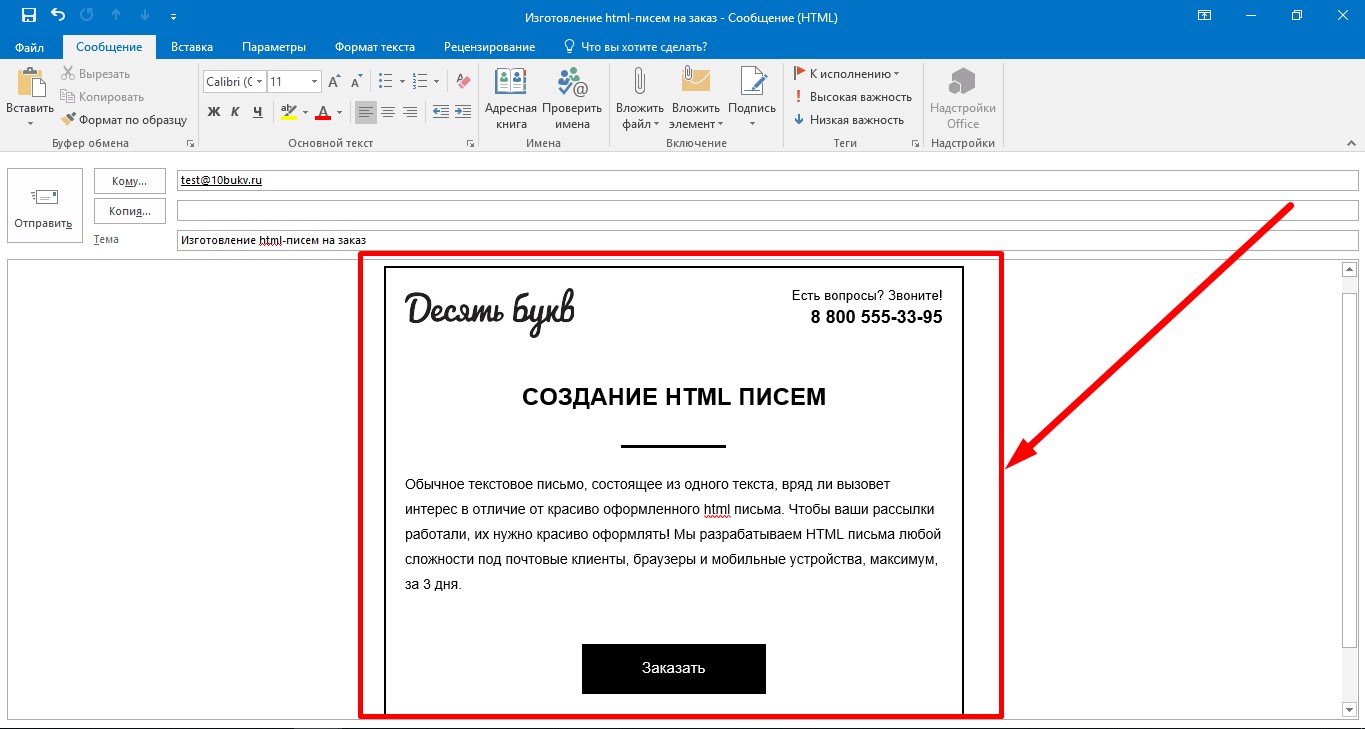Apply a numbered list
This screenshot has width=1365, height=729.
click(x=419, y=82)
